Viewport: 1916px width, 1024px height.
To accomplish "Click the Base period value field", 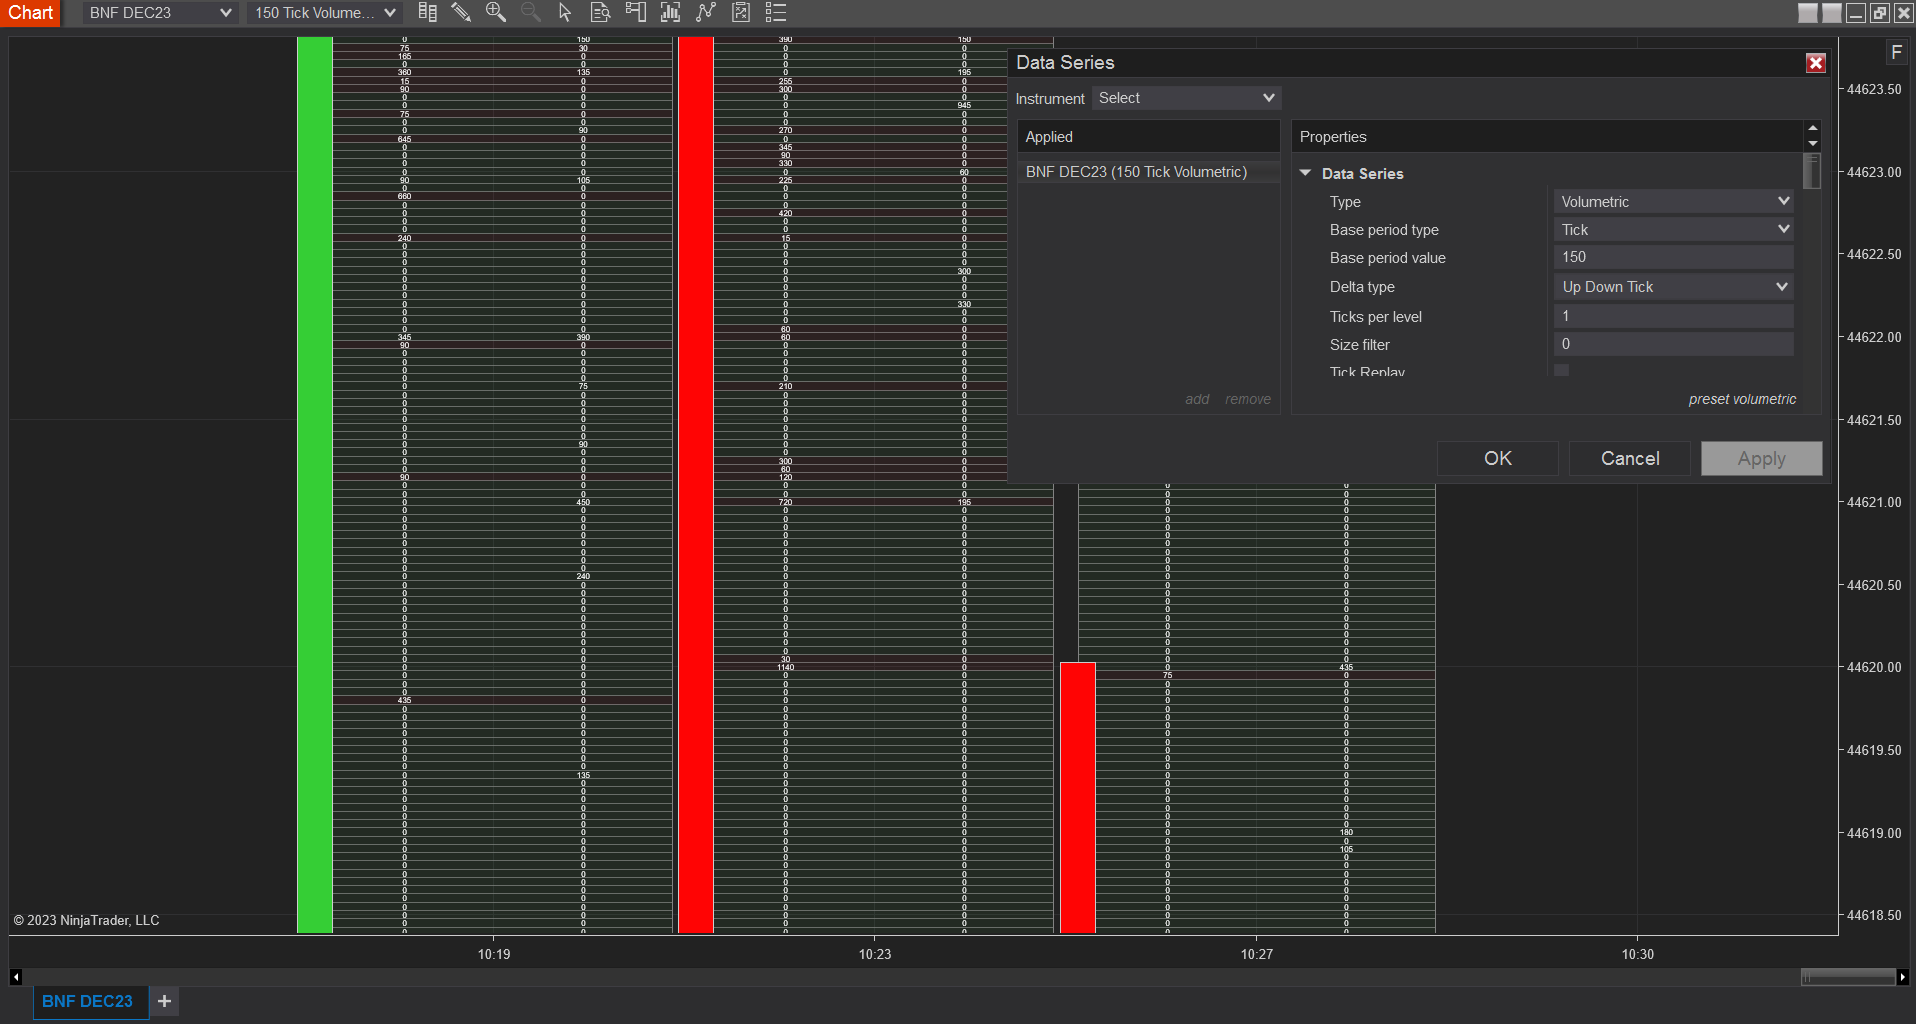I will click(1674, 257).
